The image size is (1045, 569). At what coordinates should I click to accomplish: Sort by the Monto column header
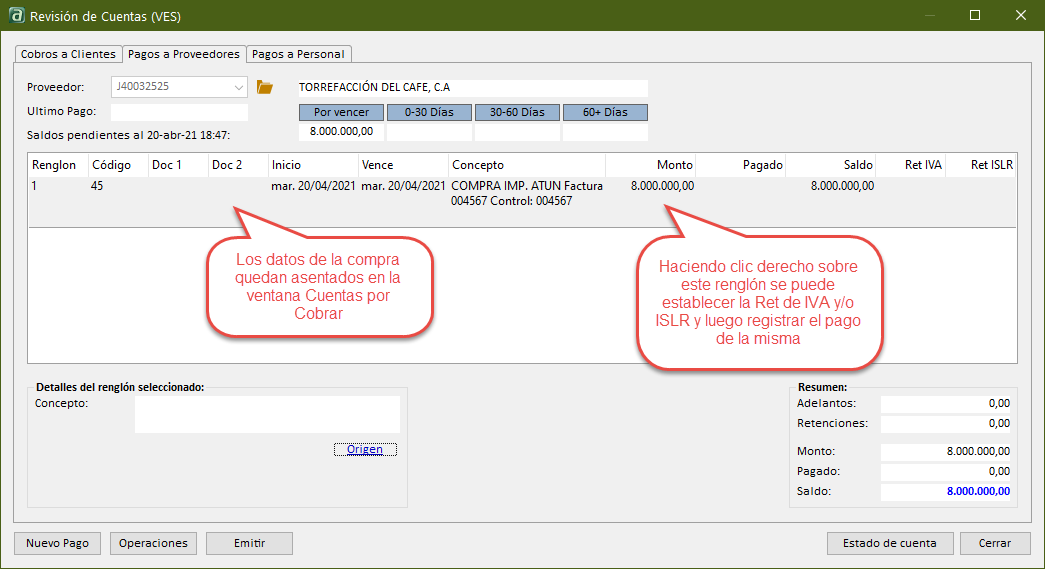coord(650,165)
